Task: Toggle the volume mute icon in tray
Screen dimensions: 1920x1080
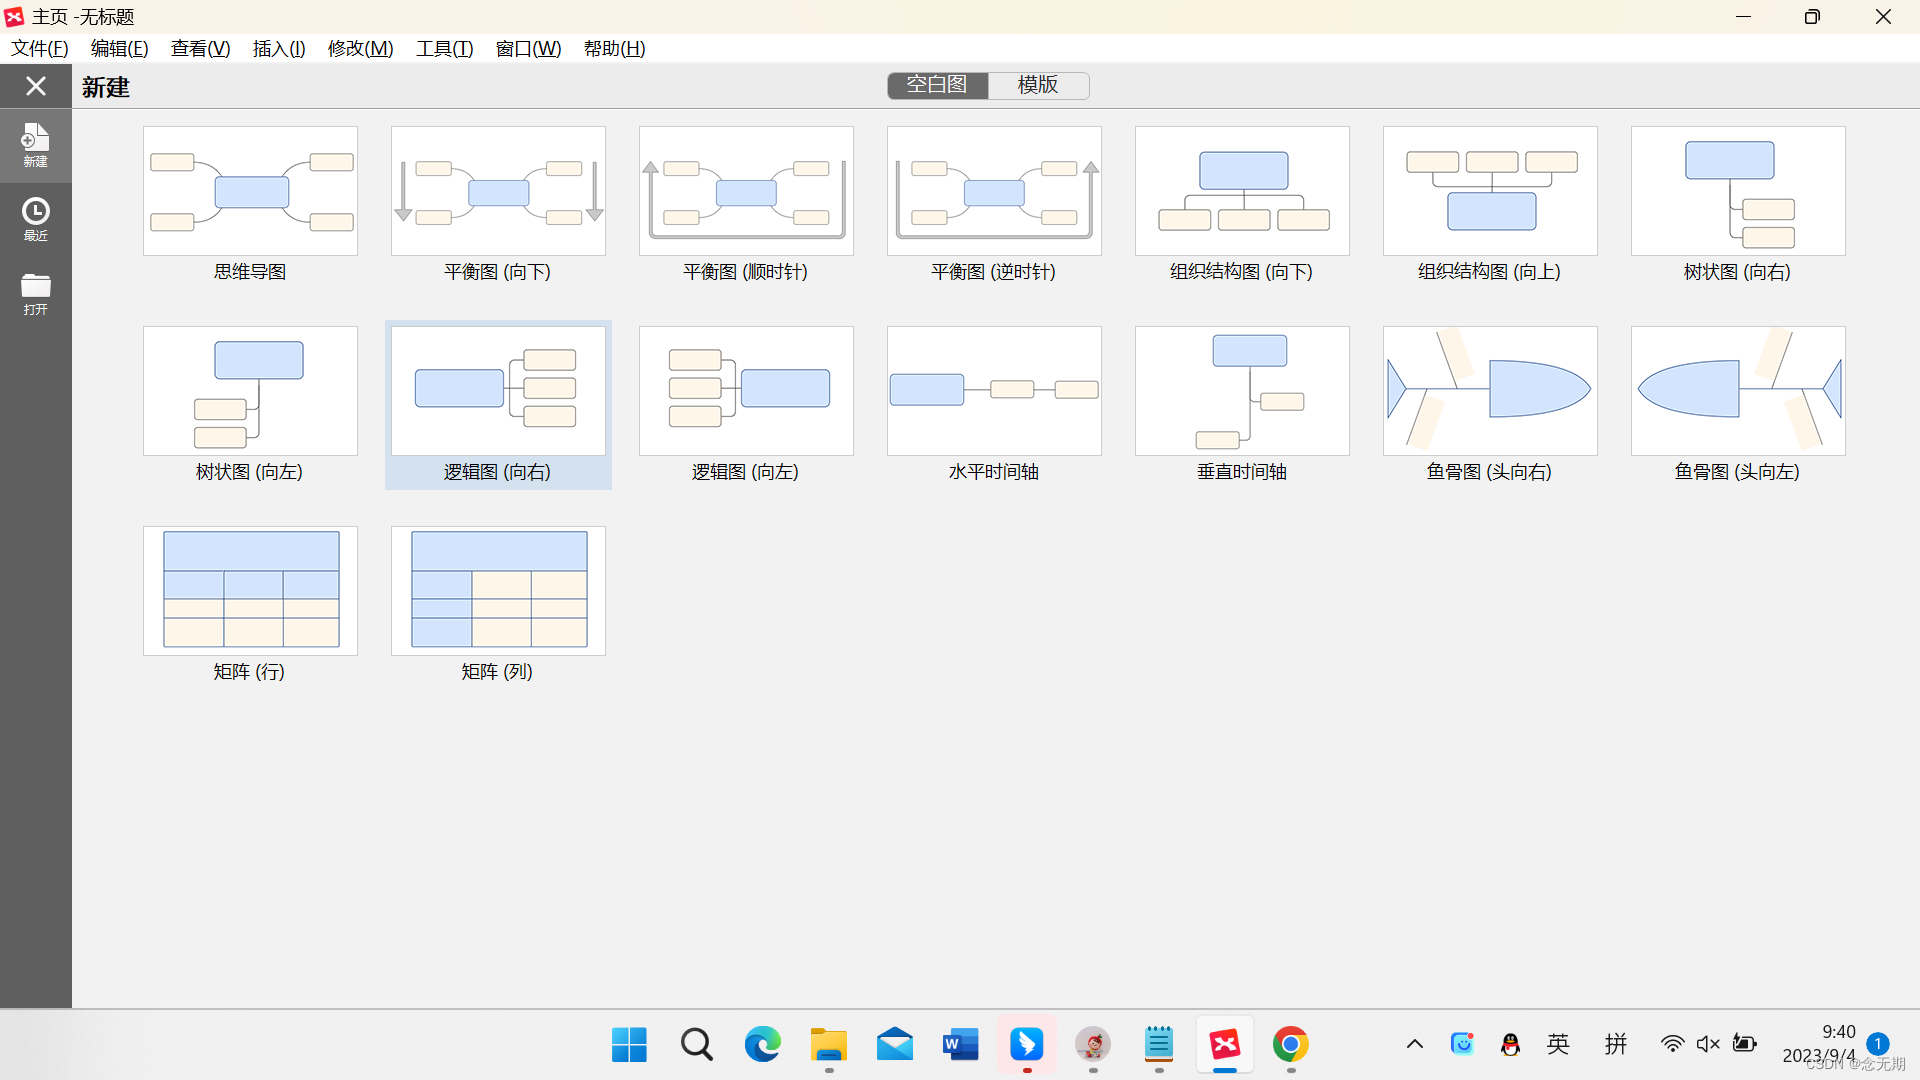Action: [1707, 1044]
